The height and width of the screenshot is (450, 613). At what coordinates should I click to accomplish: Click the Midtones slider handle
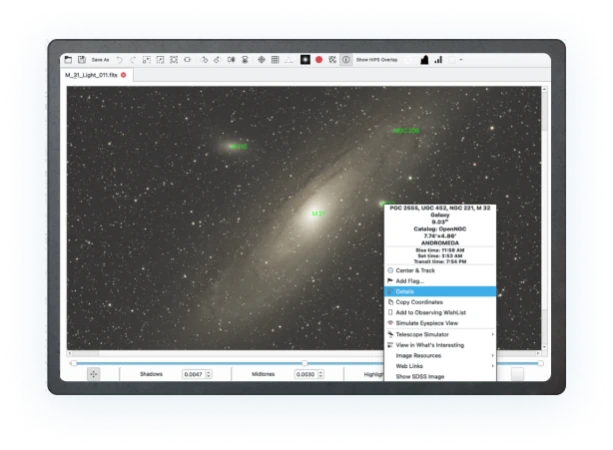pyautogui.click(x=305, y=364)
